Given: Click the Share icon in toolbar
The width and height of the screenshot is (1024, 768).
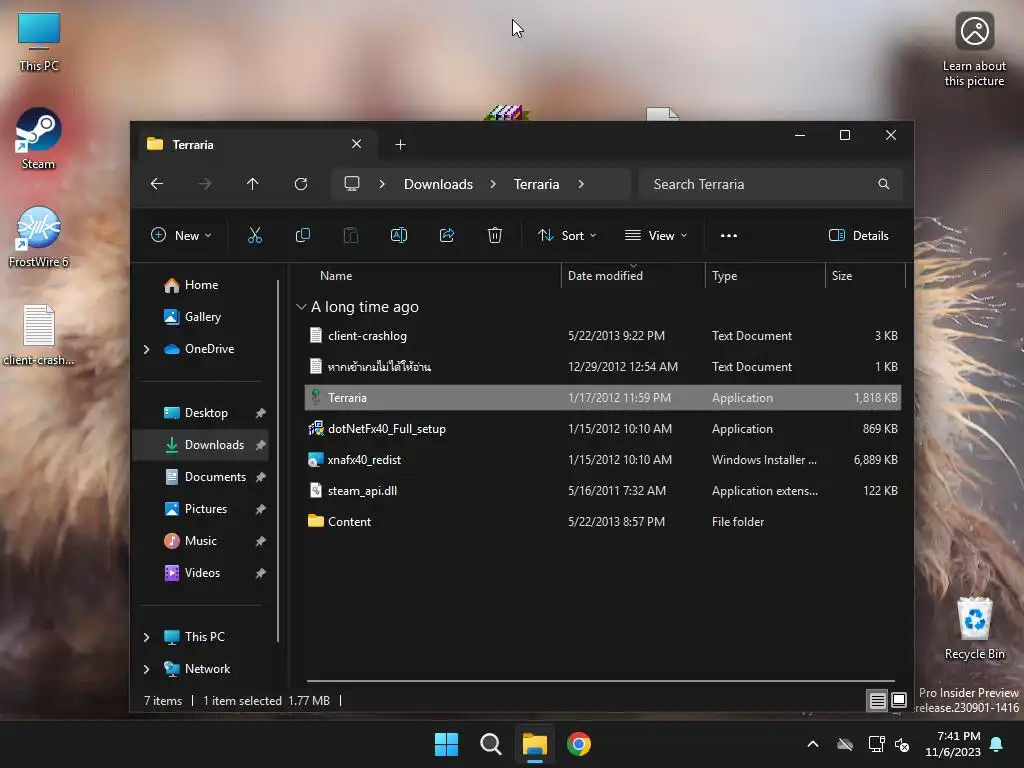Looking at the screenshot, I should pyautogui.click(x=447, y=236).
